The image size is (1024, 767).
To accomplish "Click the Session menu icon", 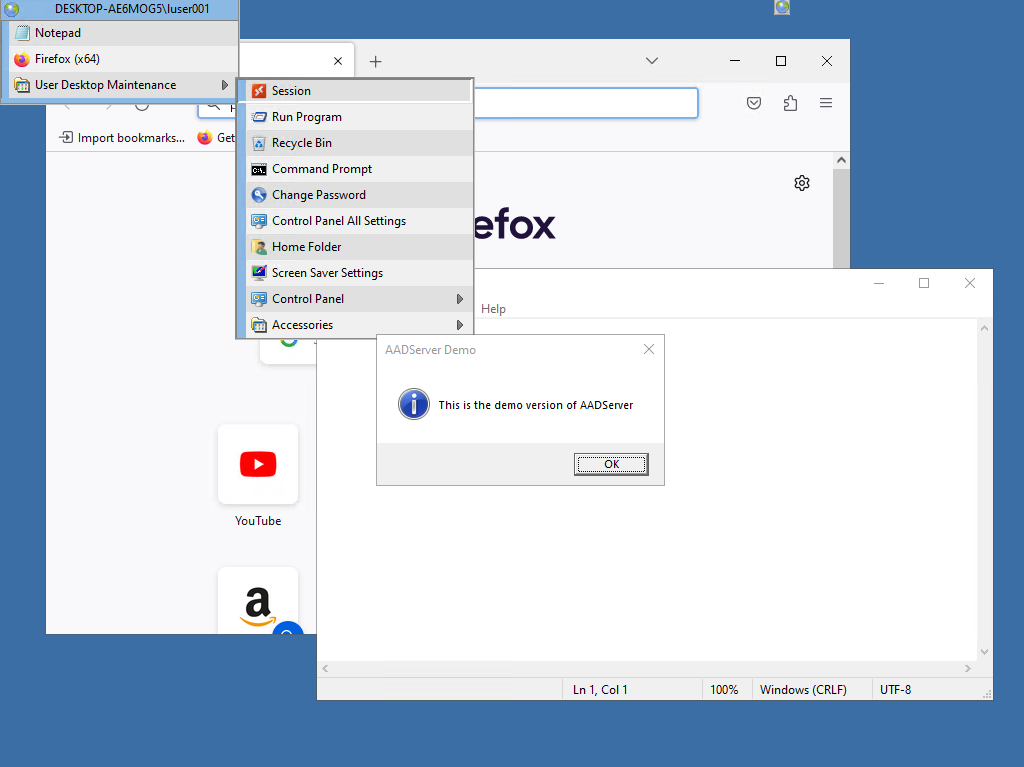I will click(259, 91).
